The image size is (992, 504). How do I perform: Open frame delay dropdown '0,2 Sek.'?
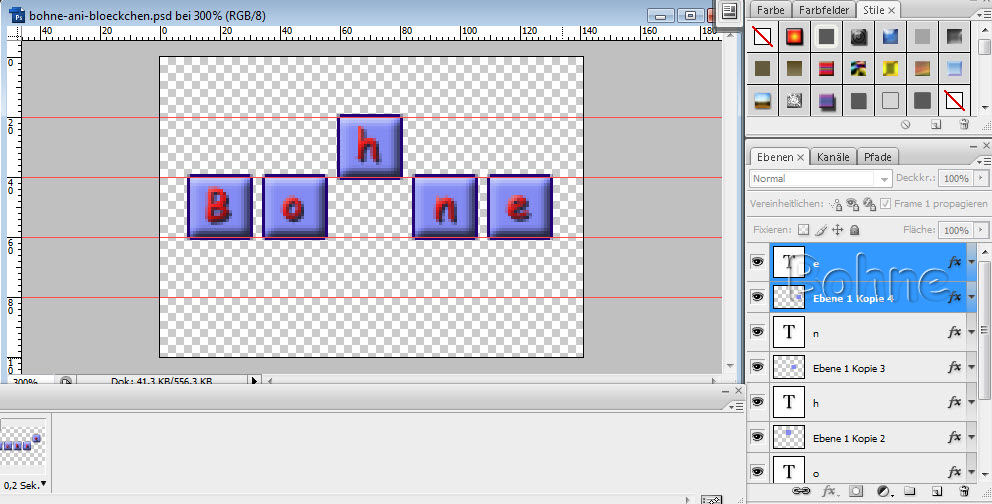coord(22,484)
